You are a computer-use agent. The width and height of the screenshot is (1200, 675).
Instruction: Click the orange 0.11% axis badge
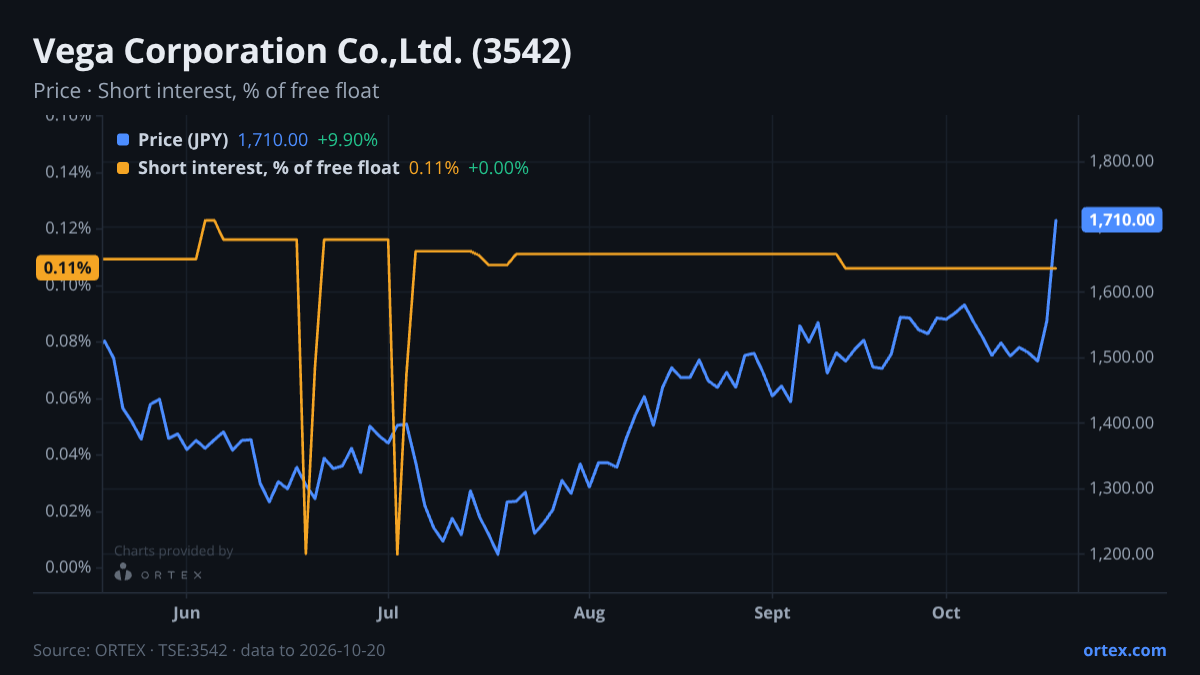(68, 268)
